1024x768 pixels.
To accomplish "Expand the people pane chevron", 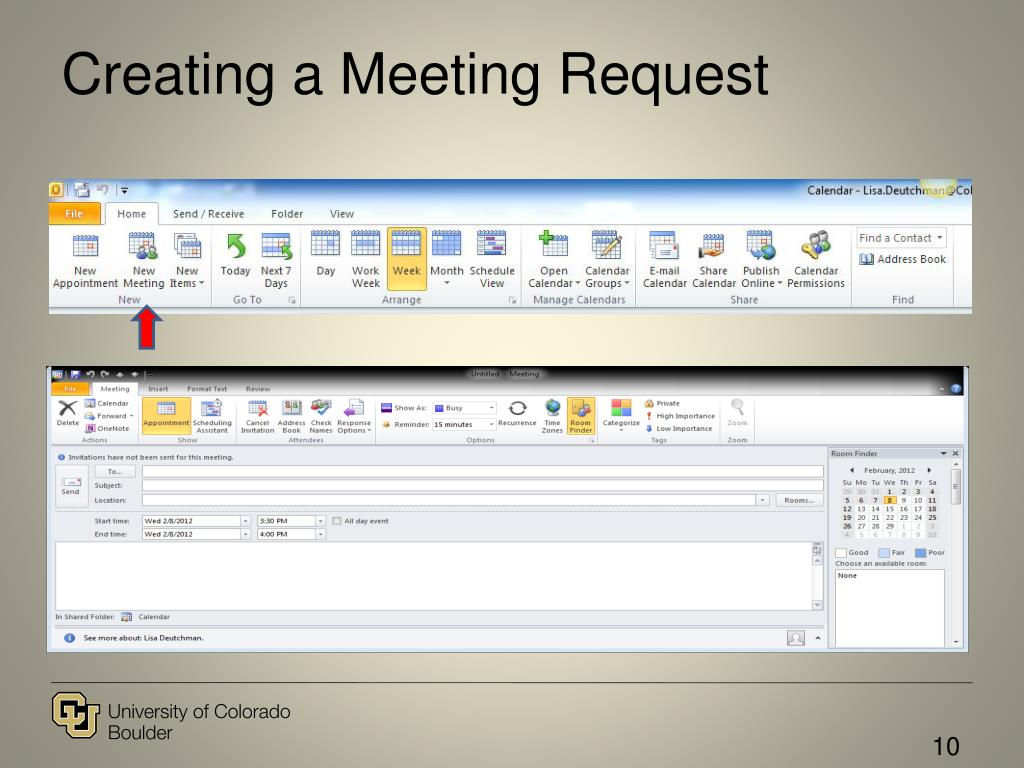I will 818,638.
